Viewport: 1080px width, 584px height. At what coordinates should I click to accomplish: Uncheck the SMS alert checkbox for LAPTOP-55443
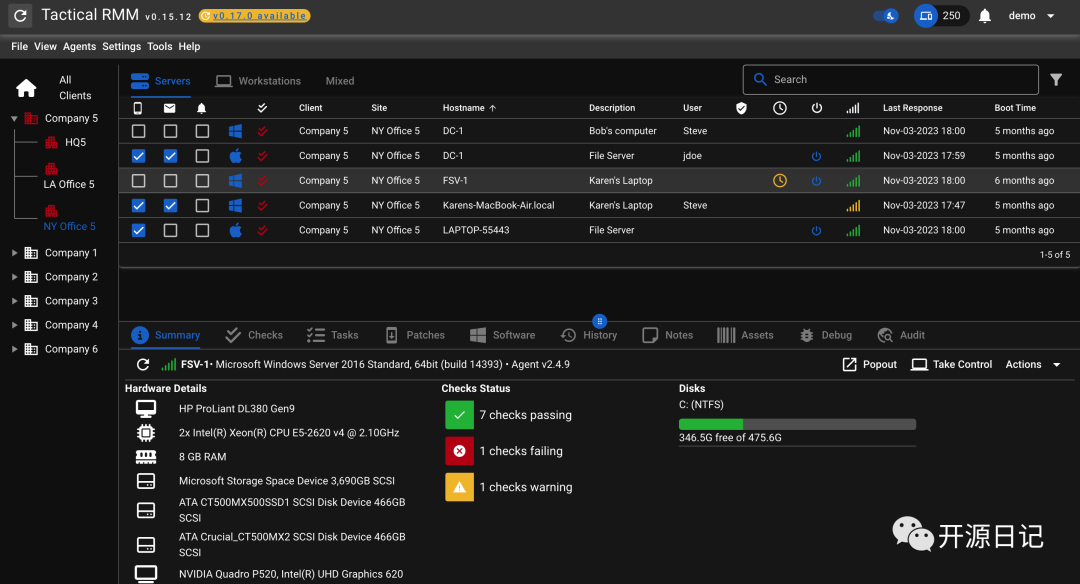pos(138,230)
